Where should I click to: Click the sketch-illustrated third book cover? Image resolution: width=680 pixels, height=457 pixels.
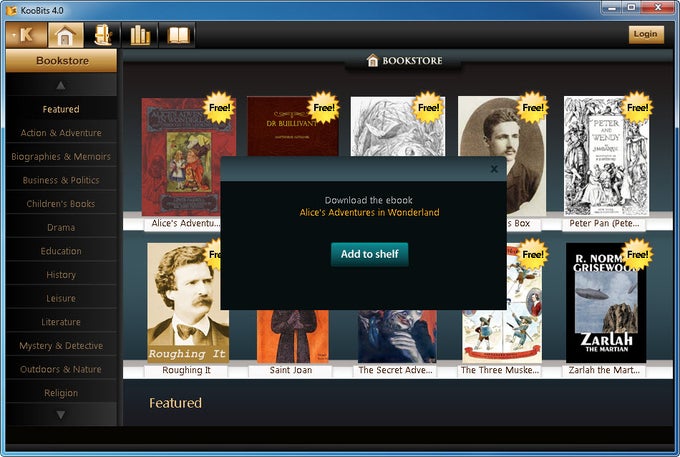coord(398,126)
